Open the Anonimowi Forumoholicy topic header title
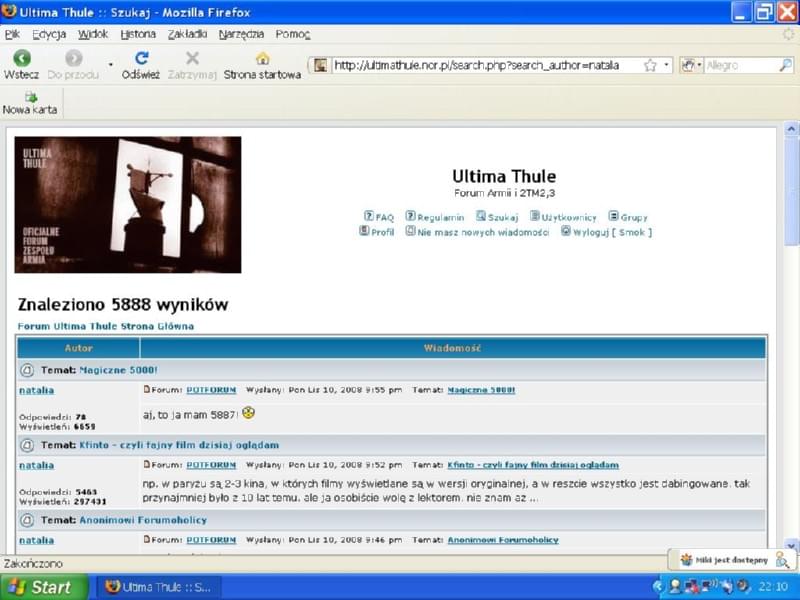Screen dimensions: 800x600 pos(143,520)
